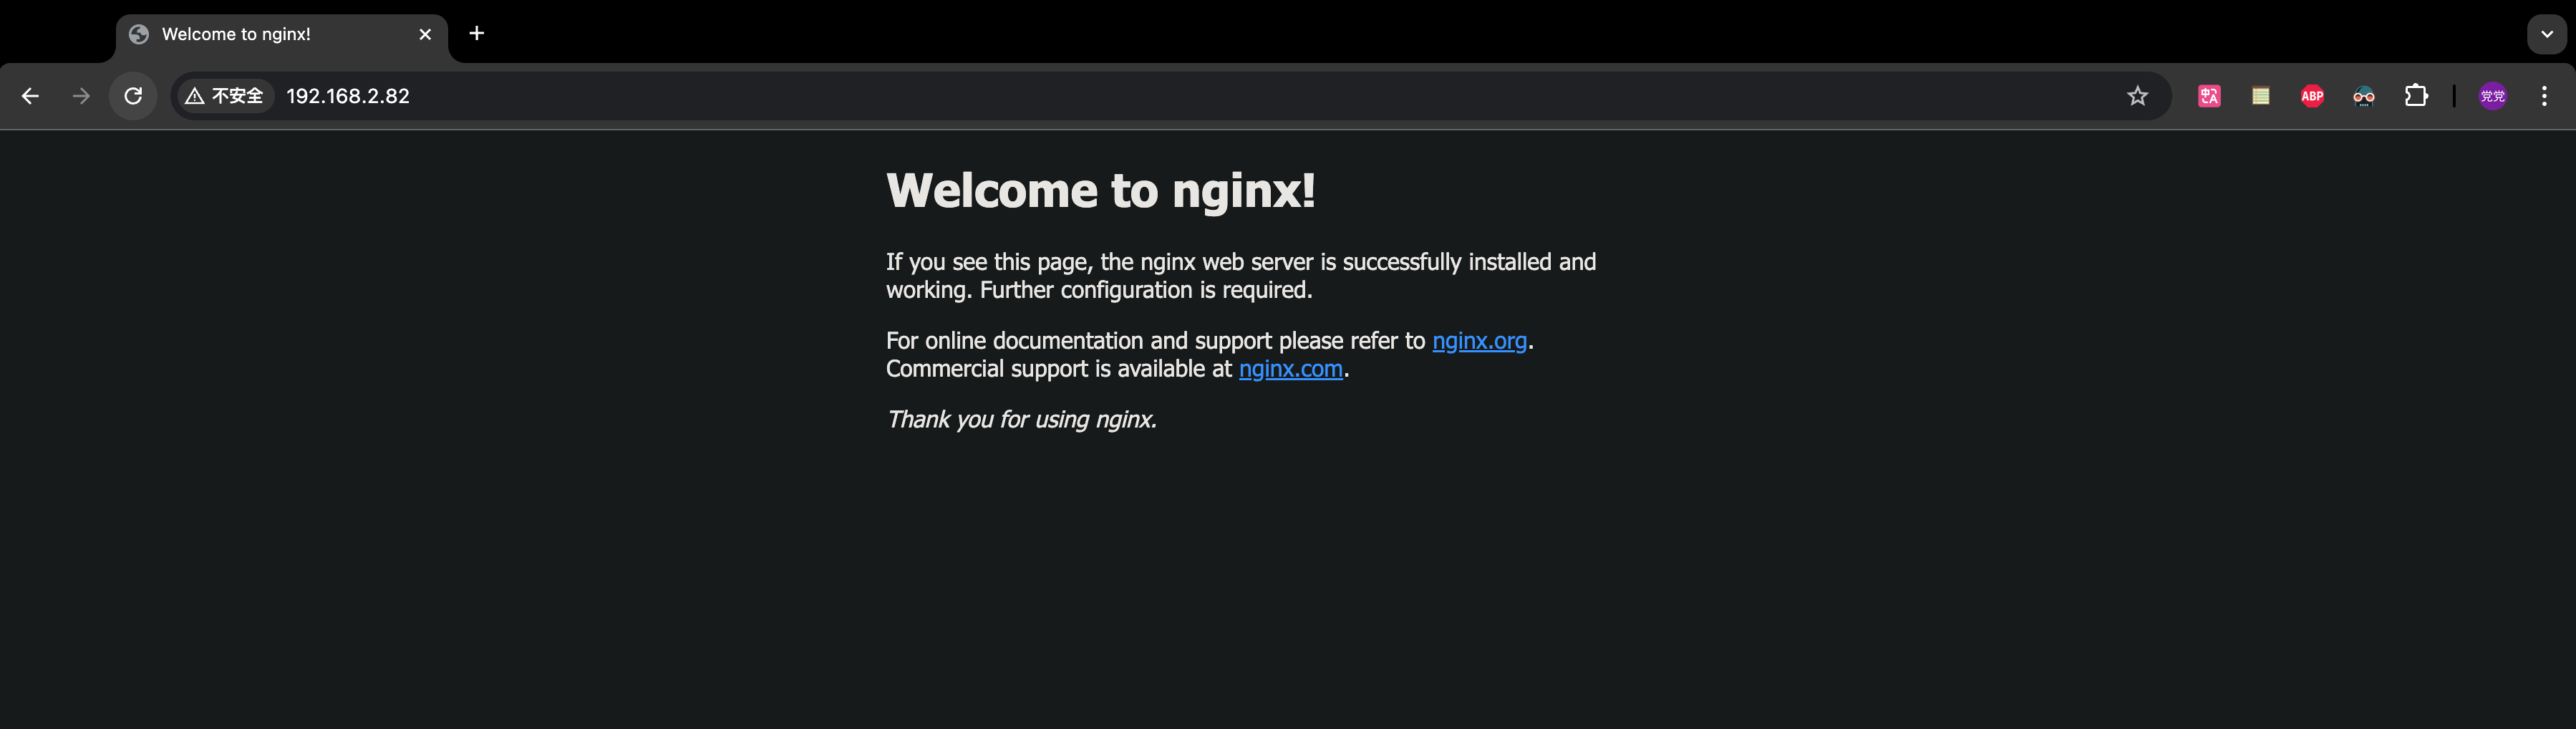Click the 'Further configuration is required' sentence
This screenshot has height=729, width=2576.
pyautogui.click(x=1146, y=290)
